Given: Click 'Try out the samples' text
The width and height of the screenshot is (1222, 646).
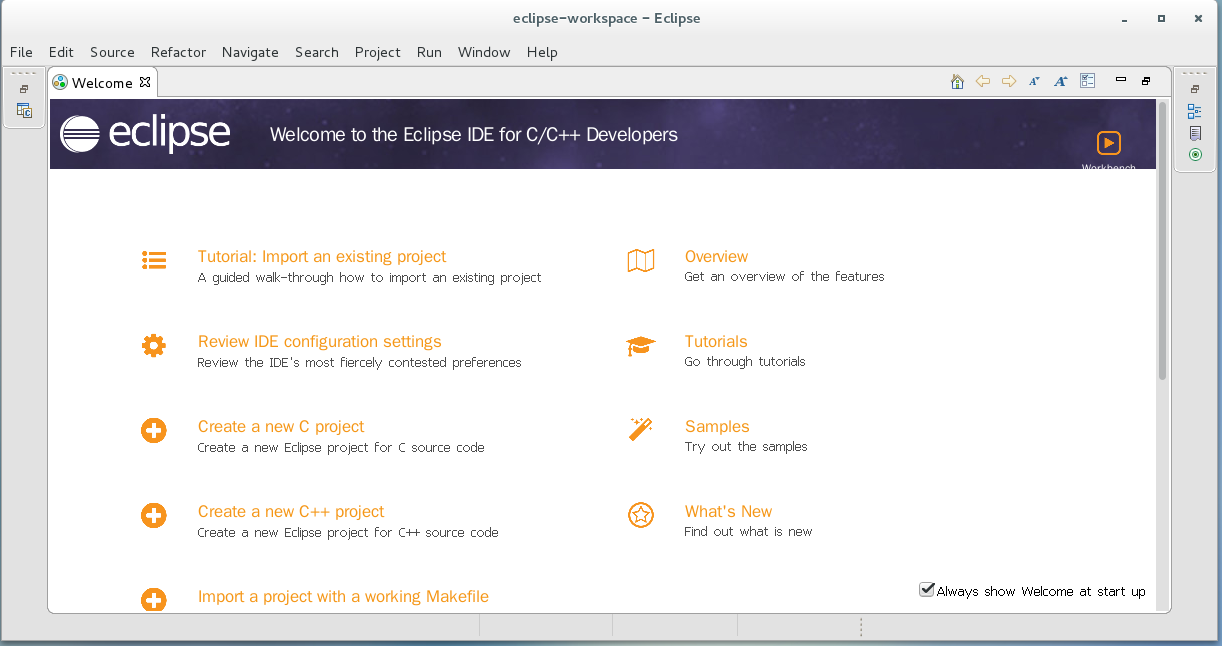Looking at the screenshot, I should coord(746,447).
